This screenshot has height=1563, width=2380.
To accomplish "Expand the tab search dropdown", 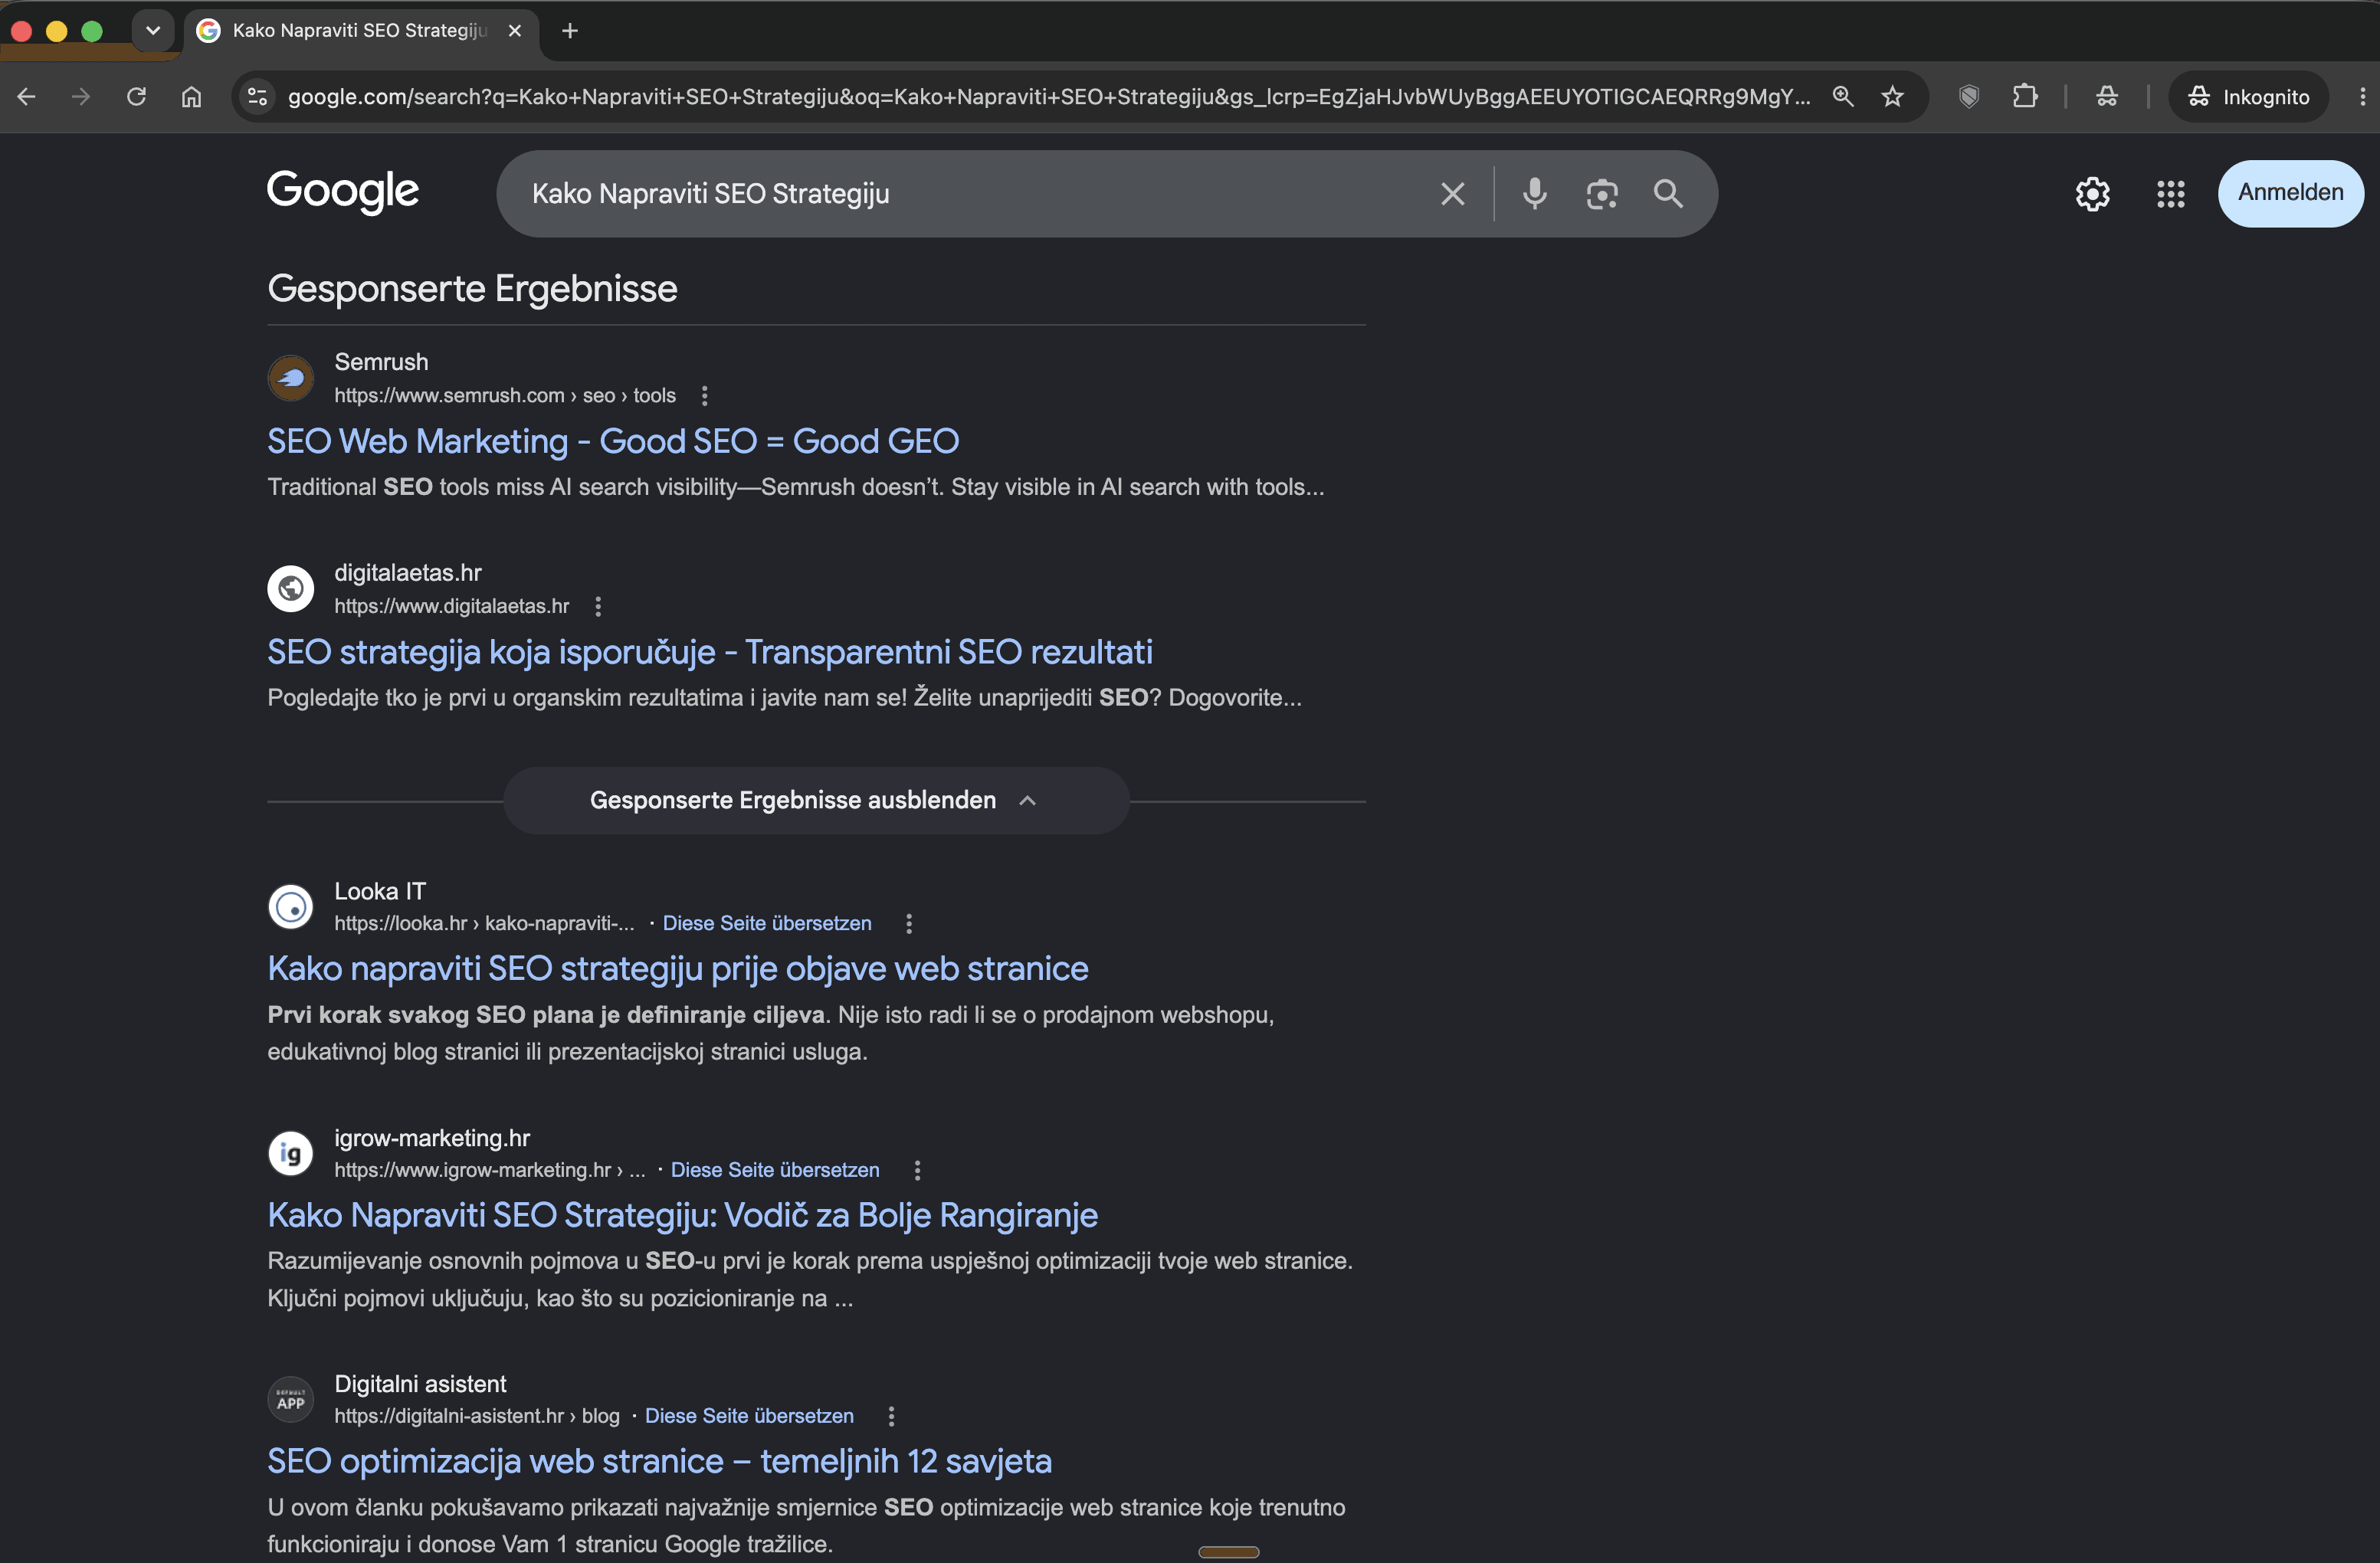I will (x=153, y=31).
